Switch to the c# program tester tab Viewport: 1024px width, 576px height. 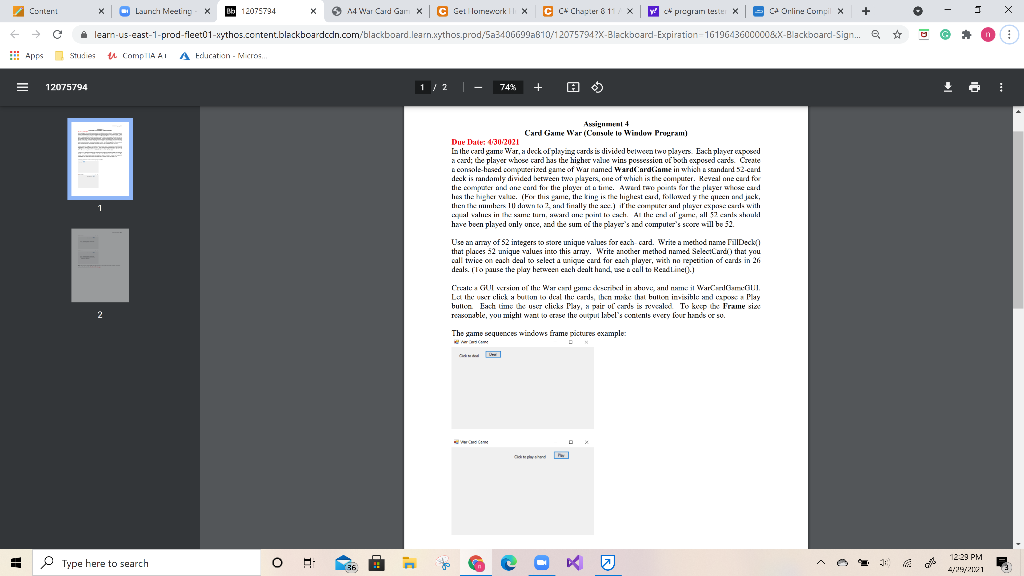click(694, 11)
